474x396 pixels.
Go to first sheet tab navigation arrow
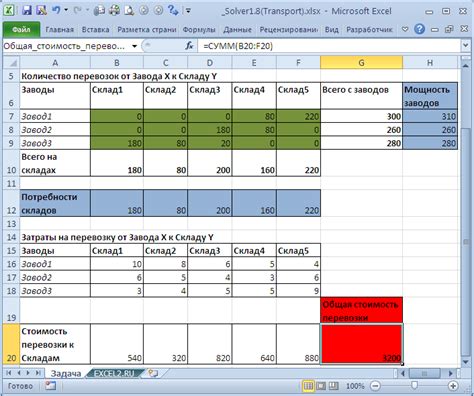(9, 373)
